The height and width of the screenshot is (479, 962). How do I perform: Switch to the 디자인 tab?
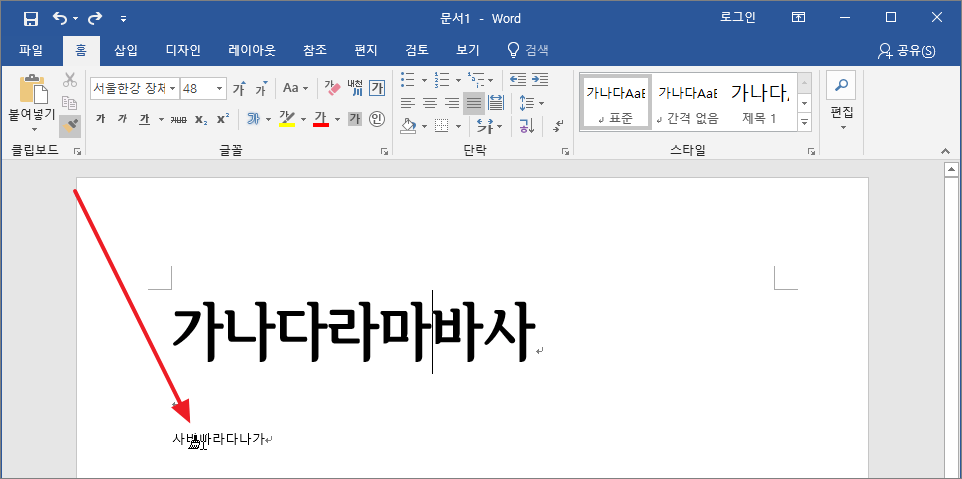point(183,50)
